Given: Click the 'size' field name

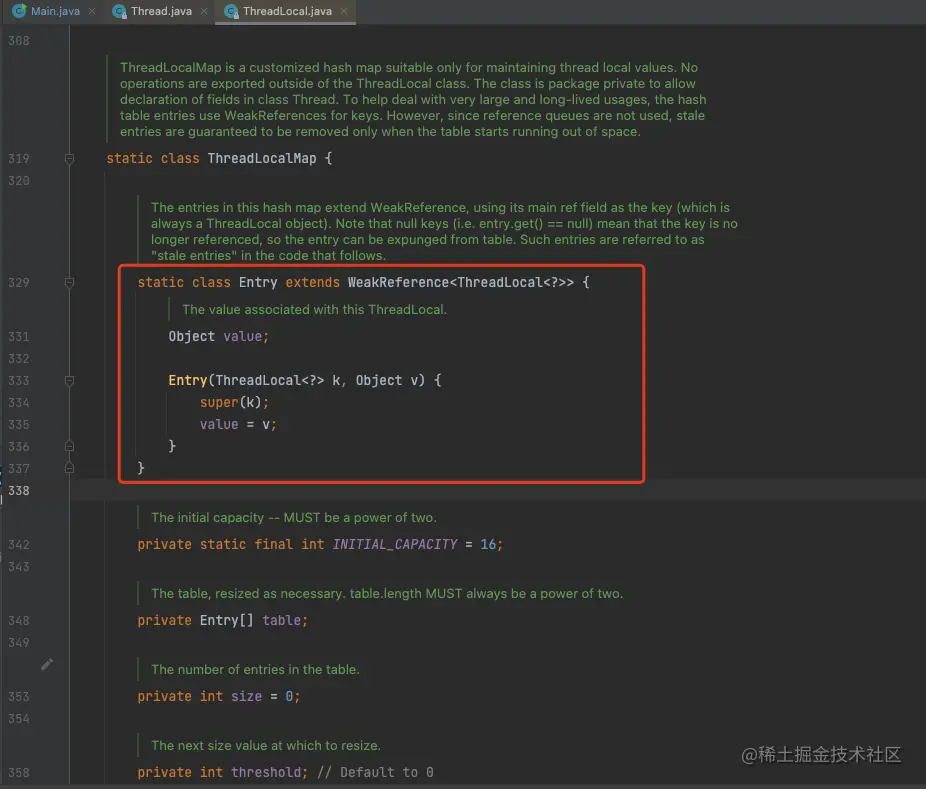Looking at the screenshot, I should tap(246, 697).
